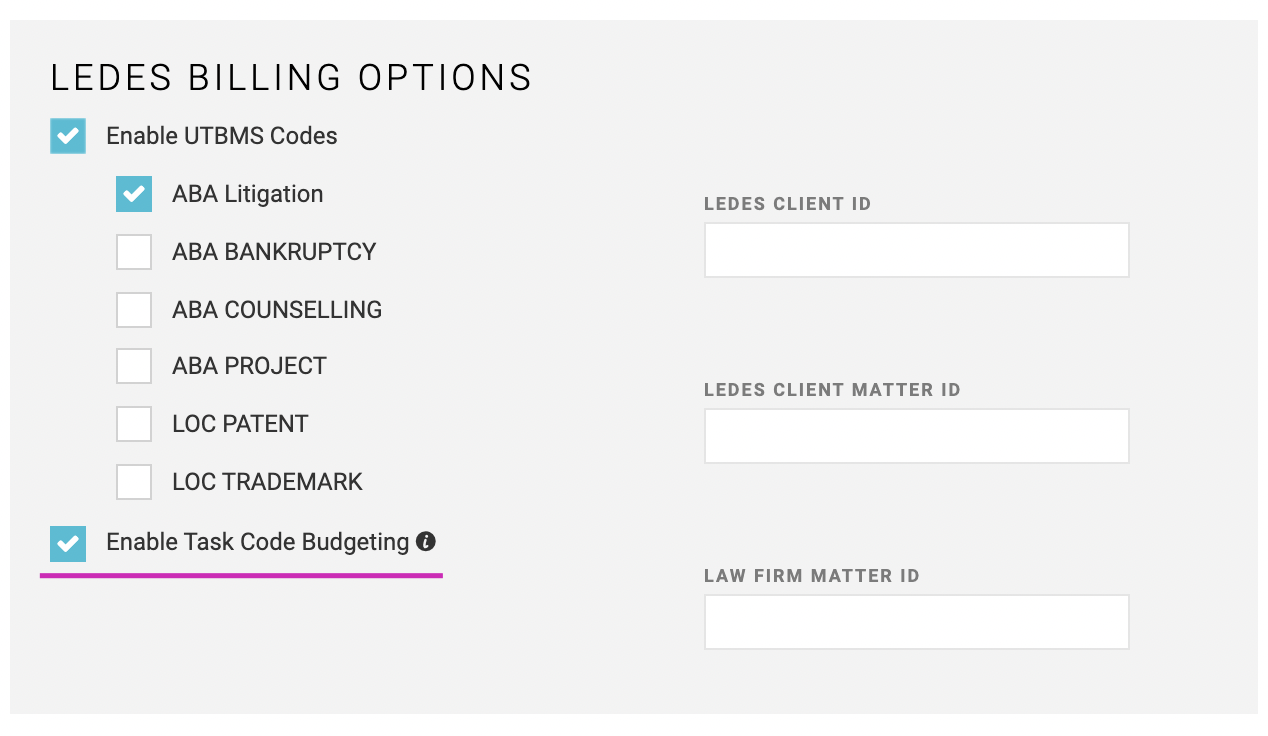Turn on the LOC TRADEMARK checkbox
The width and height of the screenshot is (1268, 736).
(x=134, y=482)
